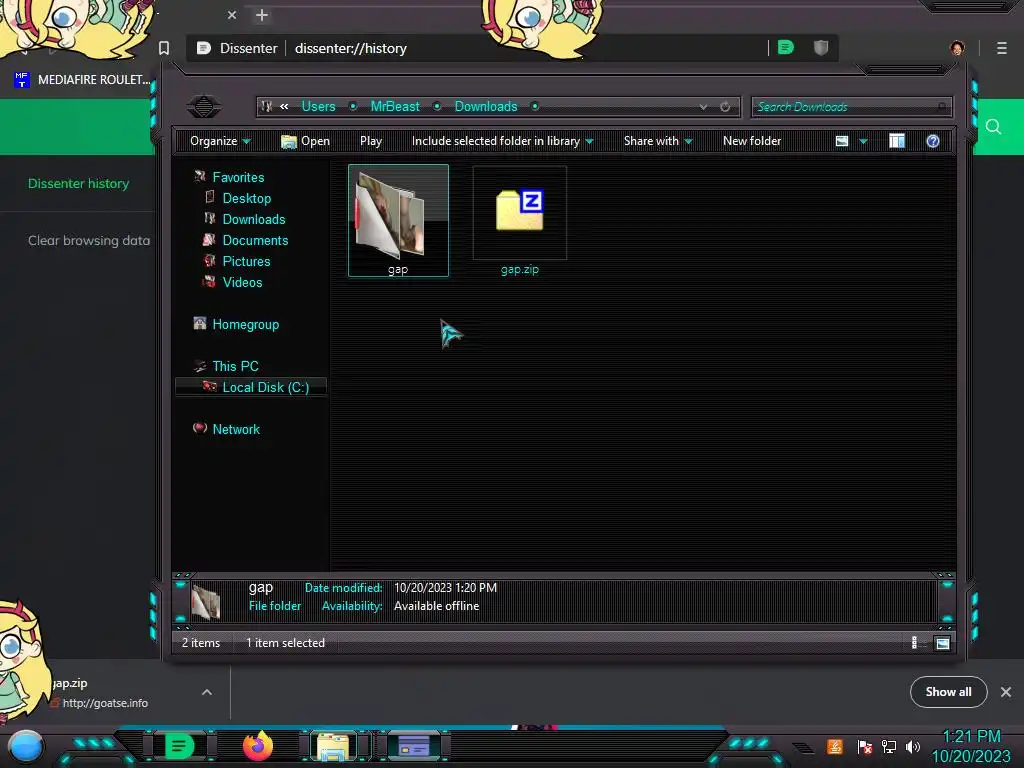Image resolution: width=1024 pixels, height=768 pixels.
Task: Expand Include selected folder in library
Action: tap(502, 141)
